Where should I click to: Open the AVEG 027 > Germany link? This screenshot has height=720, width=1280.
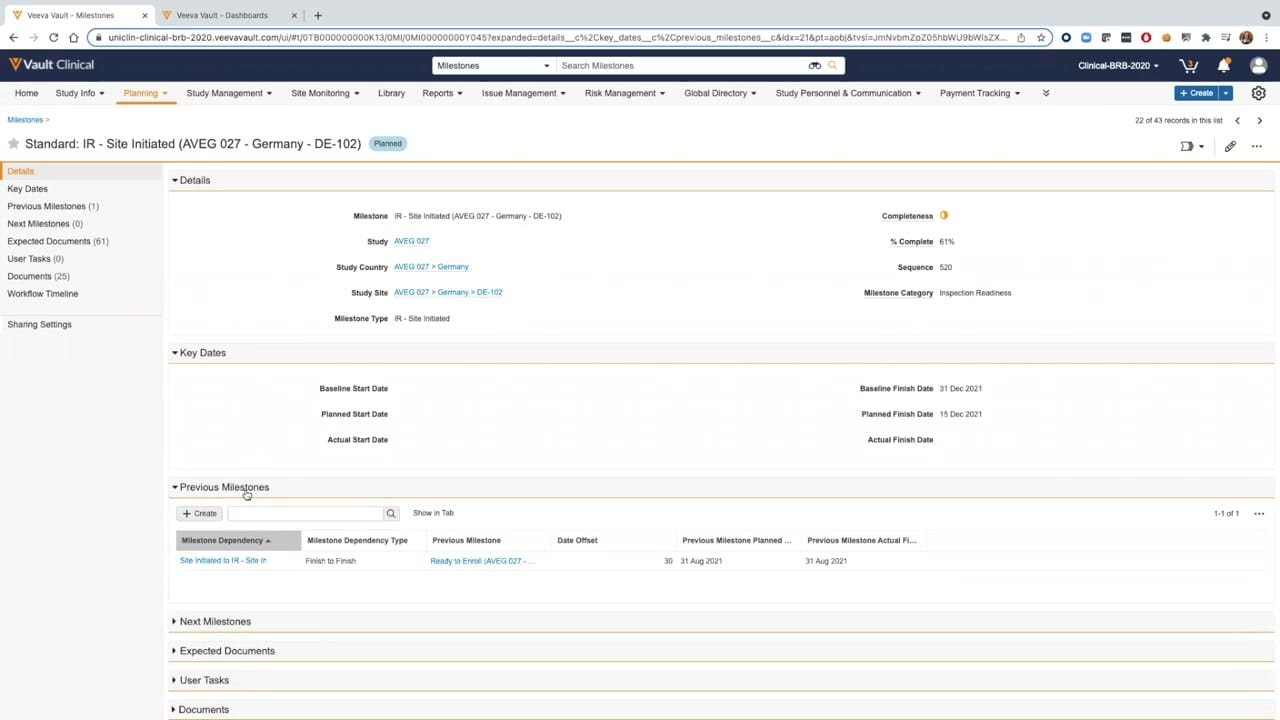431,267
